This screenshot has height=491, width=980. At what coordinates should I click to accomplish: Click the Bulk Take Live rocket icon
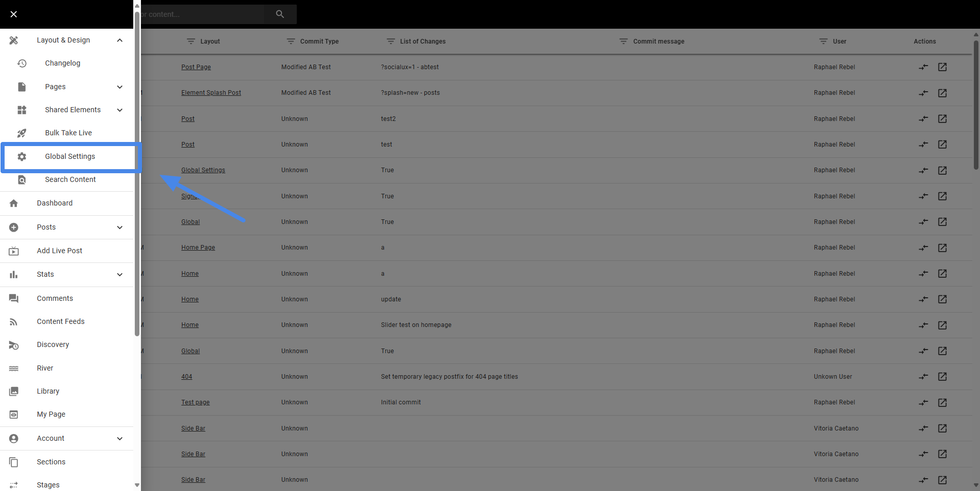(x=22, y=133)
